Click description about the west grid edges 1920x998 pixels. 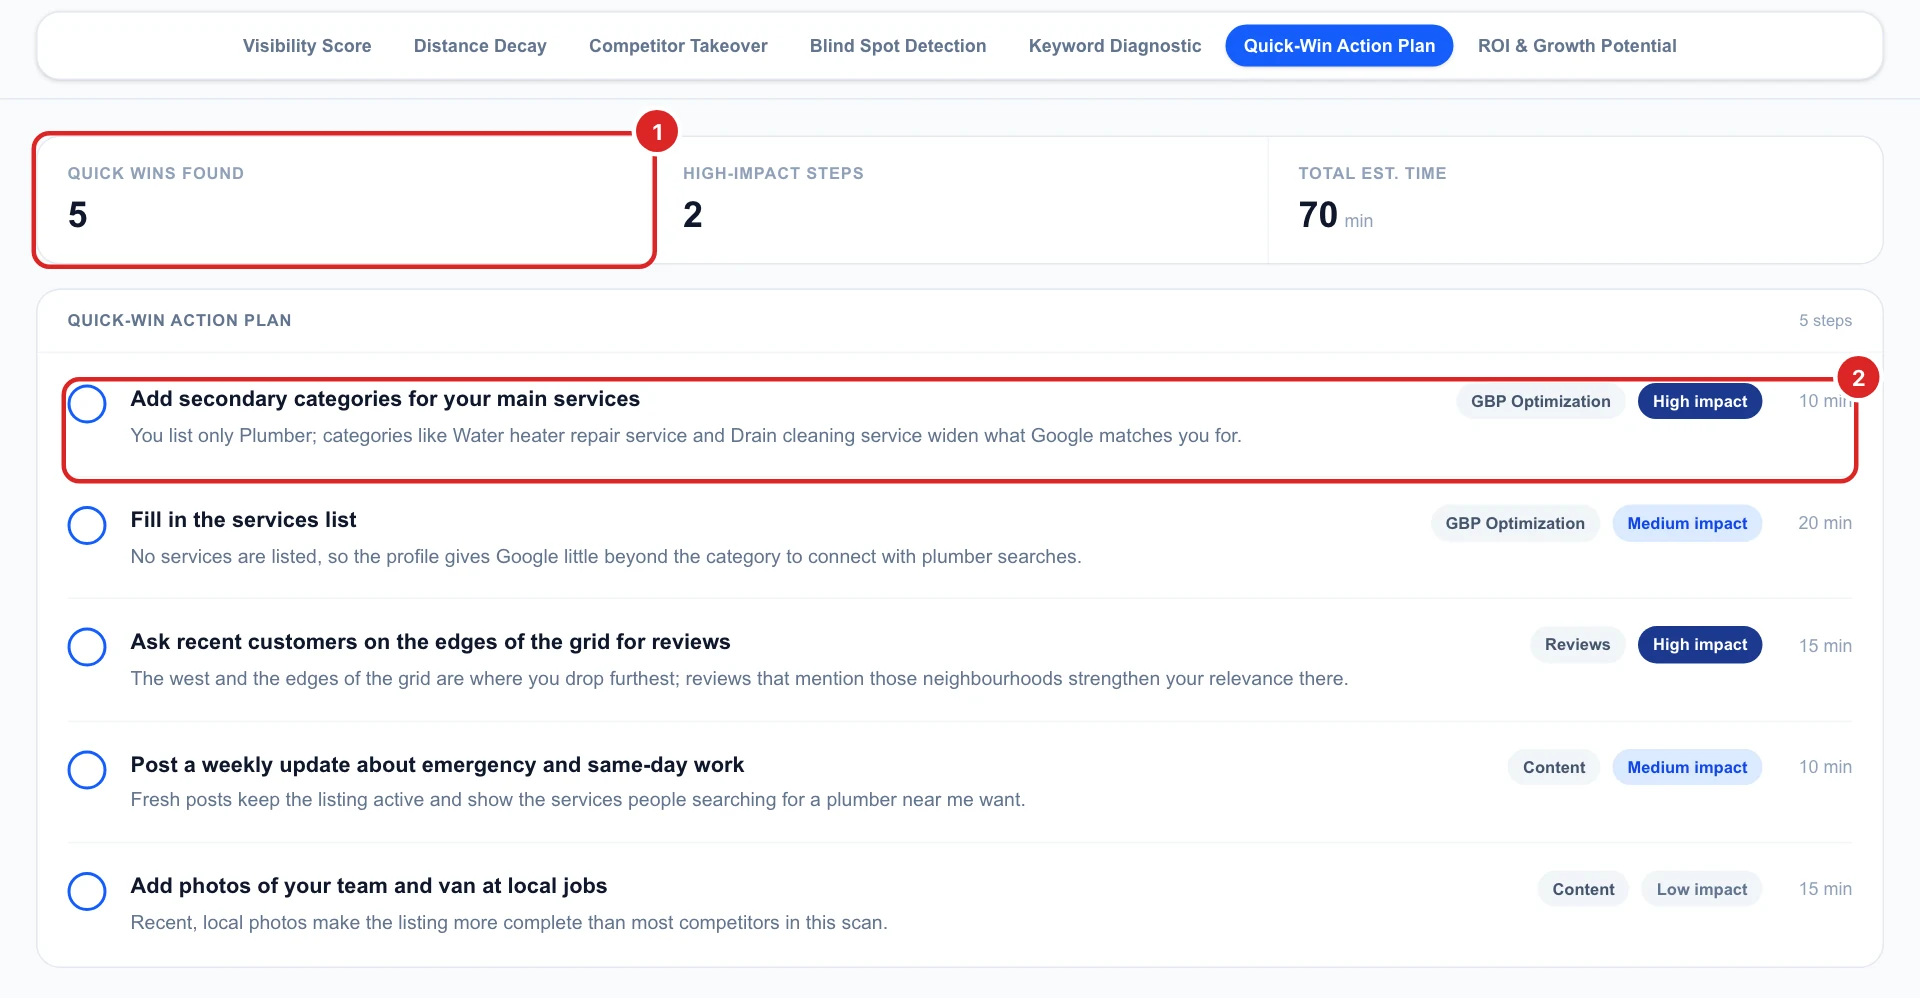tap(739, 679)
